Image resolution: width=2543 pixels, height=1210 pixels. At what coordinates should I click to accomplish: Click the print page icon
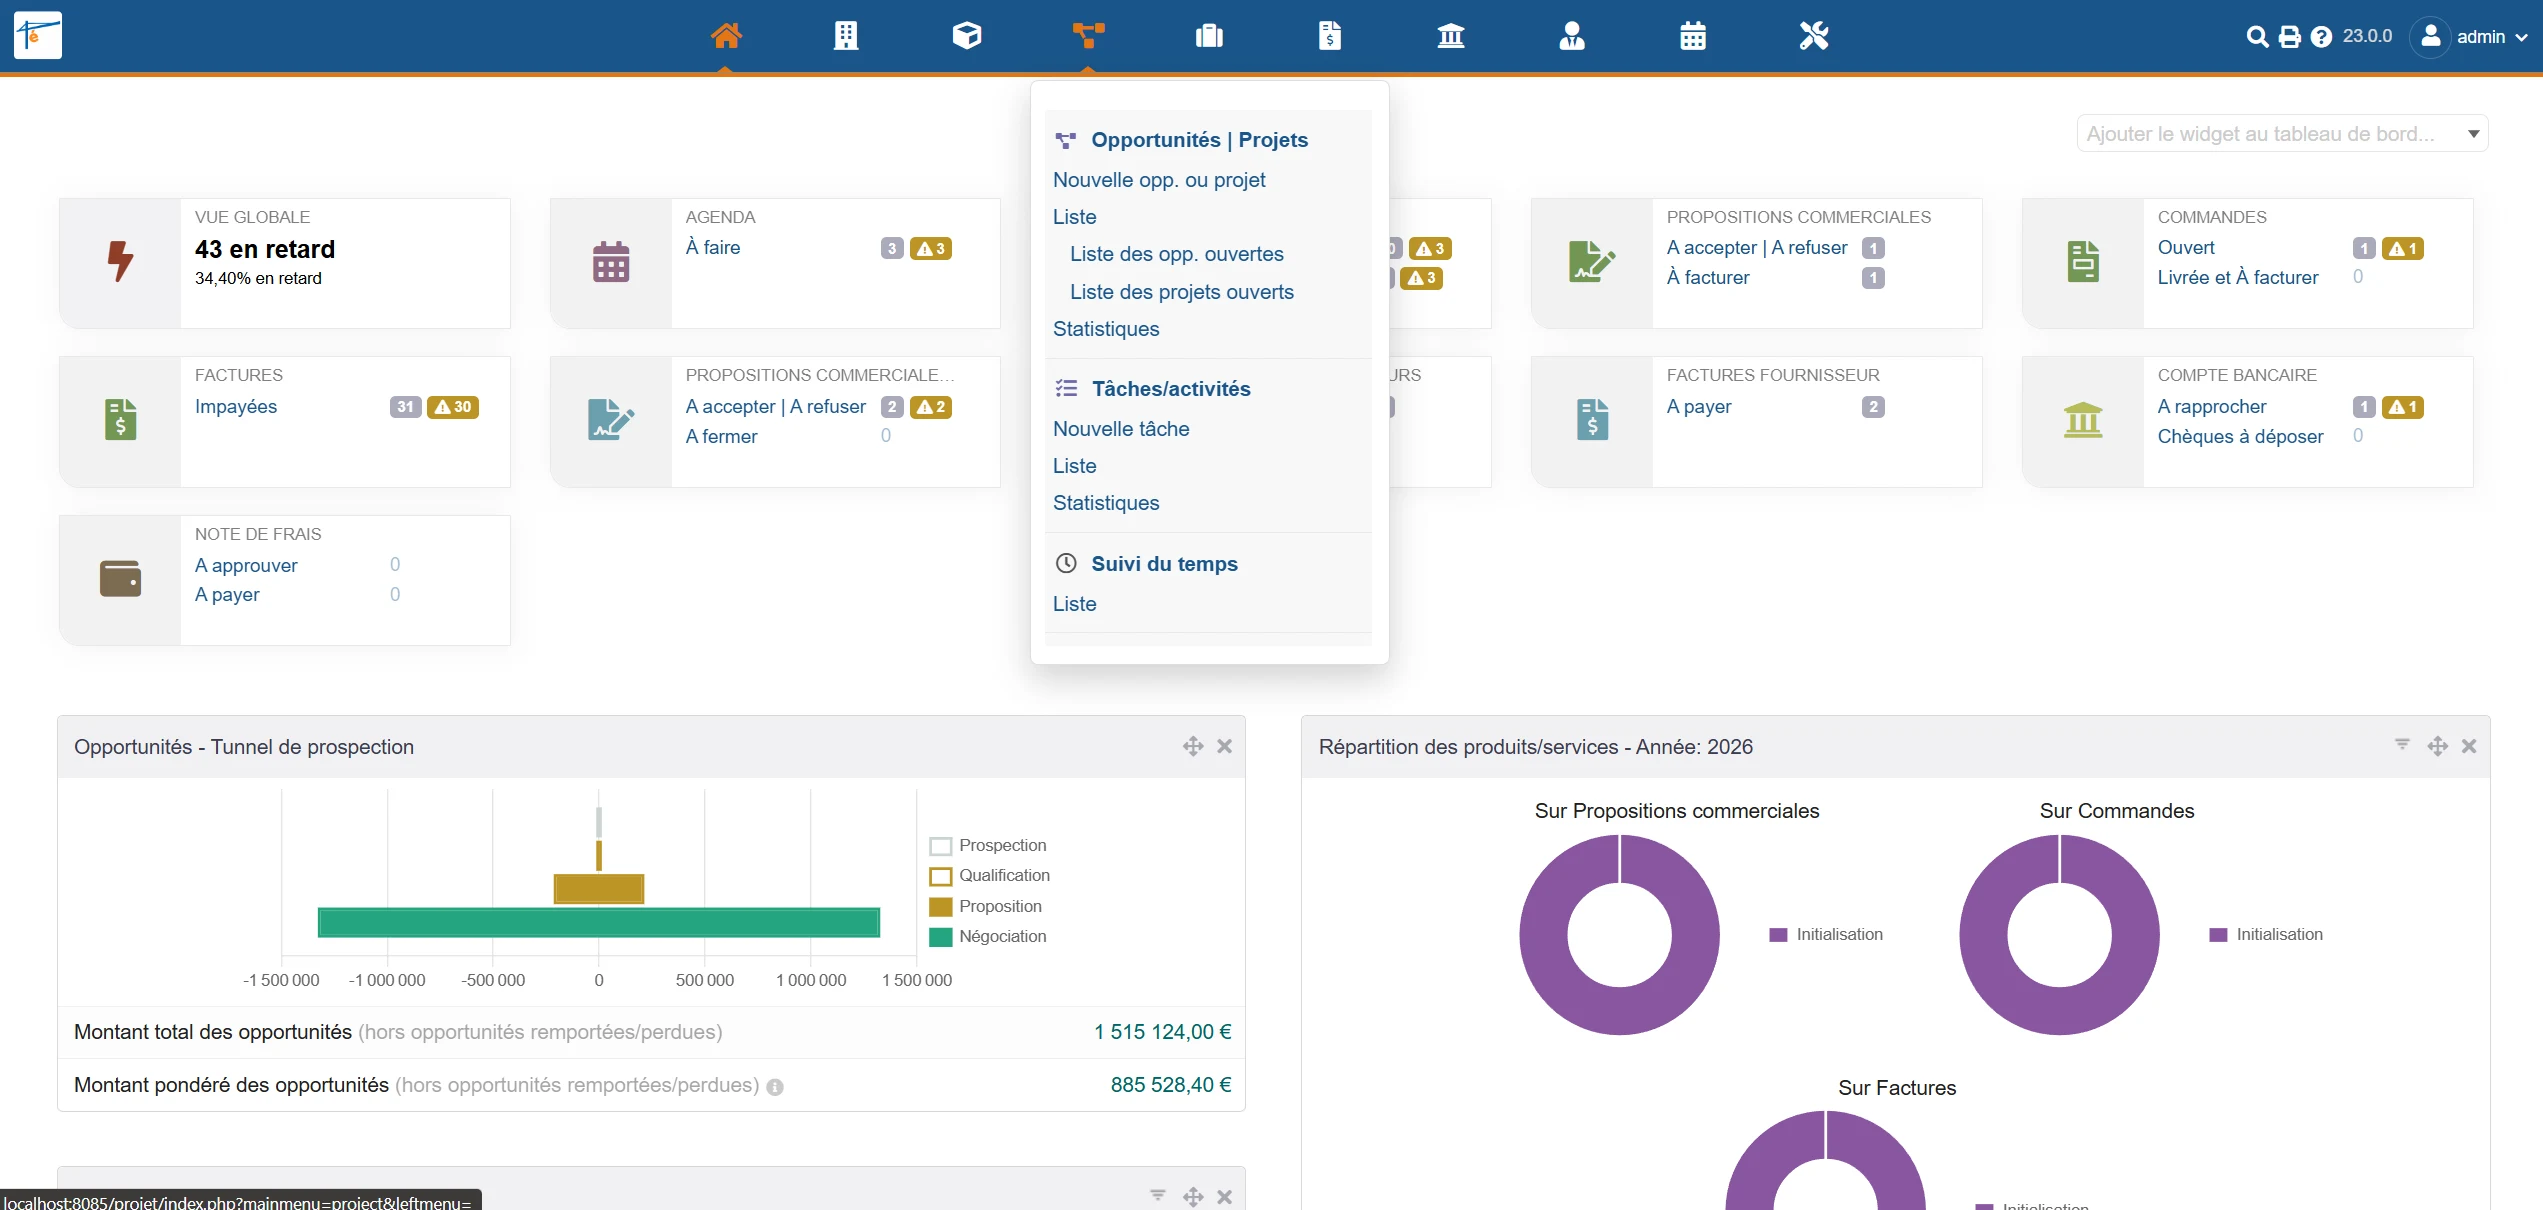tap(2289, 37)
